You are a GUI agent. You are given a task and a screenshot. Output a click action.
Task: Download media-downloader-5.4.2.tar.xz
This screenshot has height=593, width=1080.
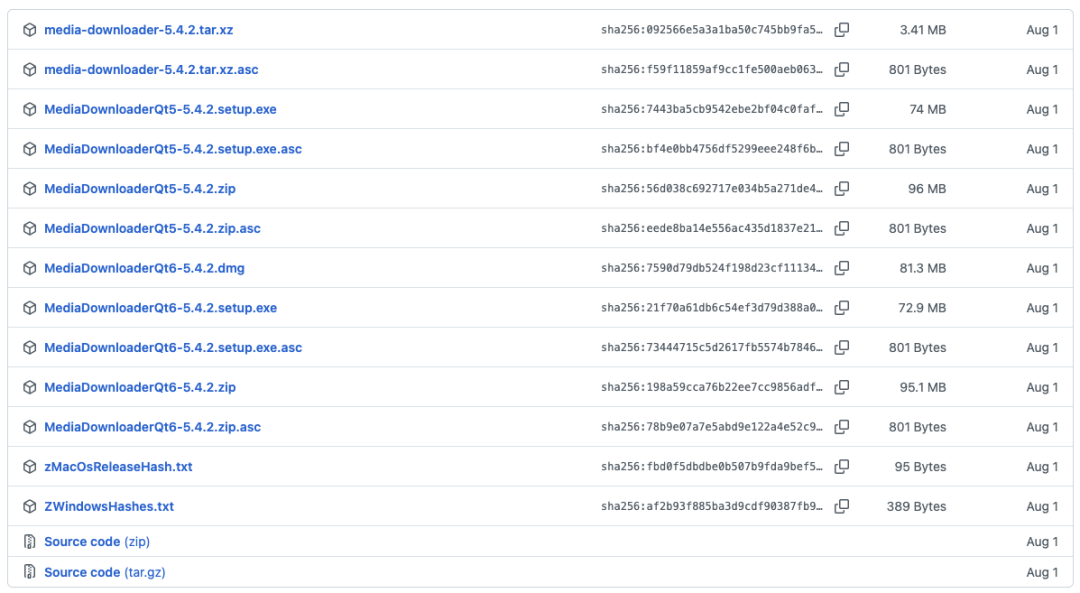click(138, 30)
